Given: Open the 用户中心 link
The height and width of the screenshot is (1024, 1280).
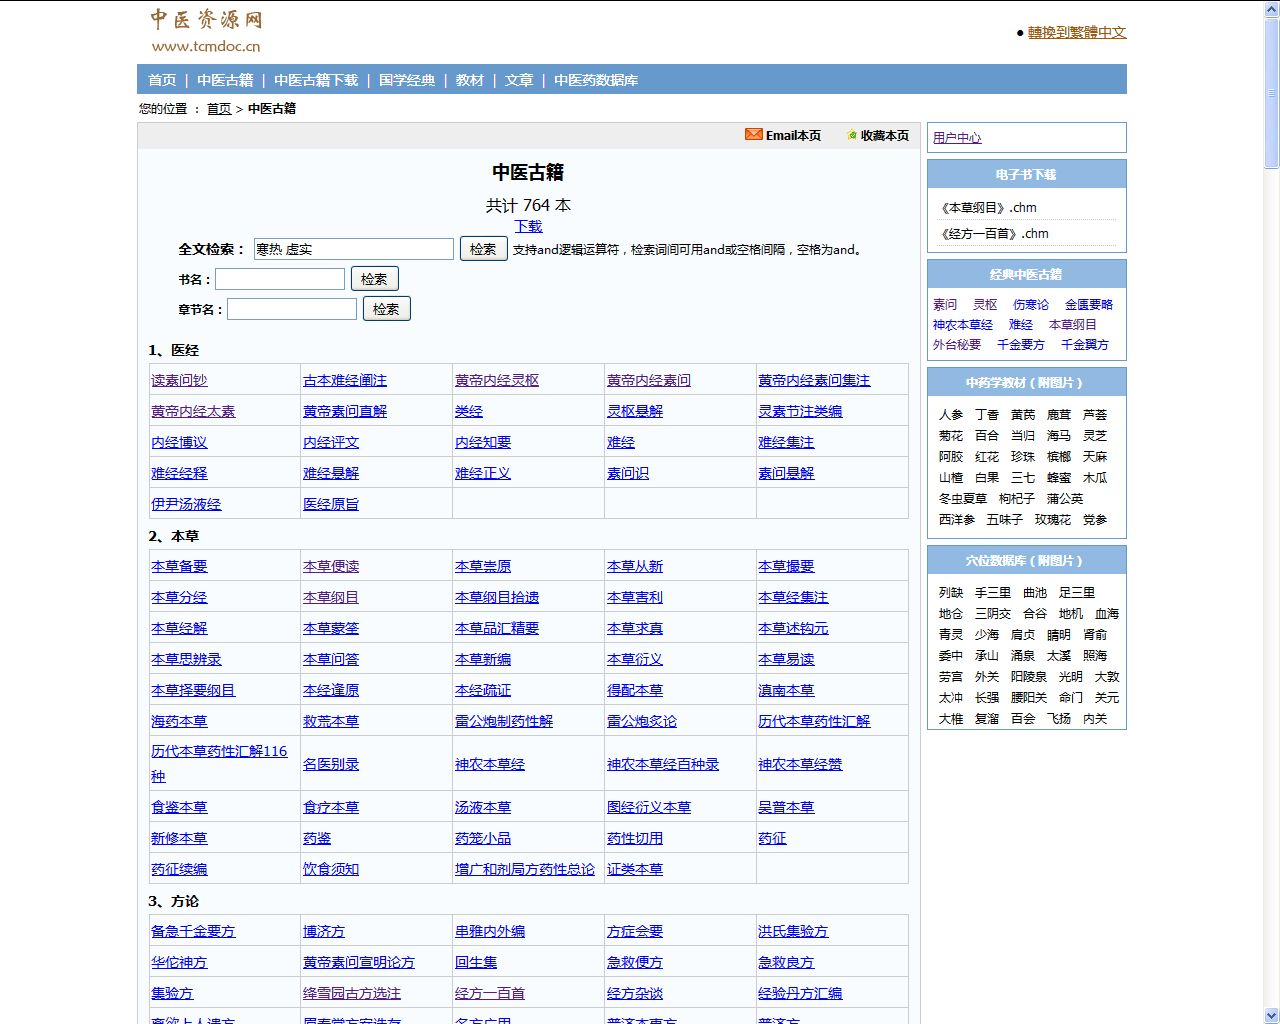Looking at the screenshot, I should tap(957, 138).
